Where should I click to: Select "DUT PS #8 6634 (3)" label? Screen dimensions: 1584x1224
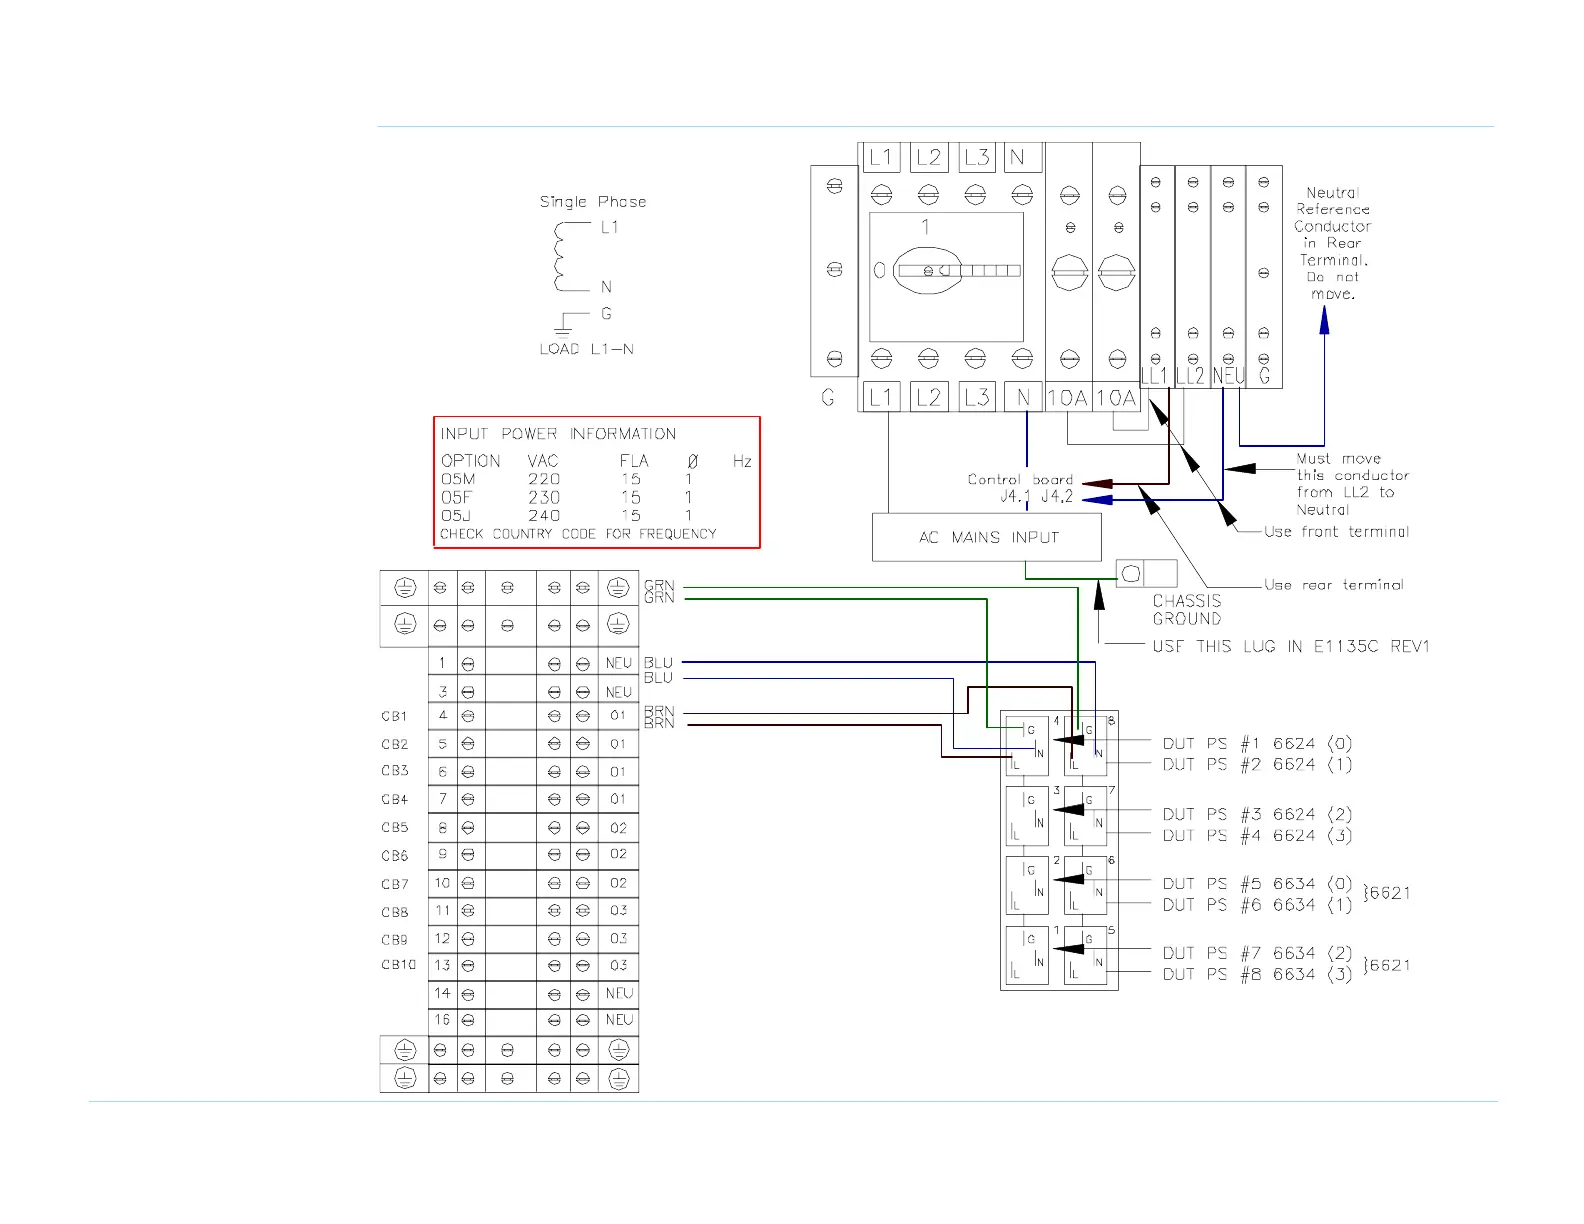(1257, 974)
